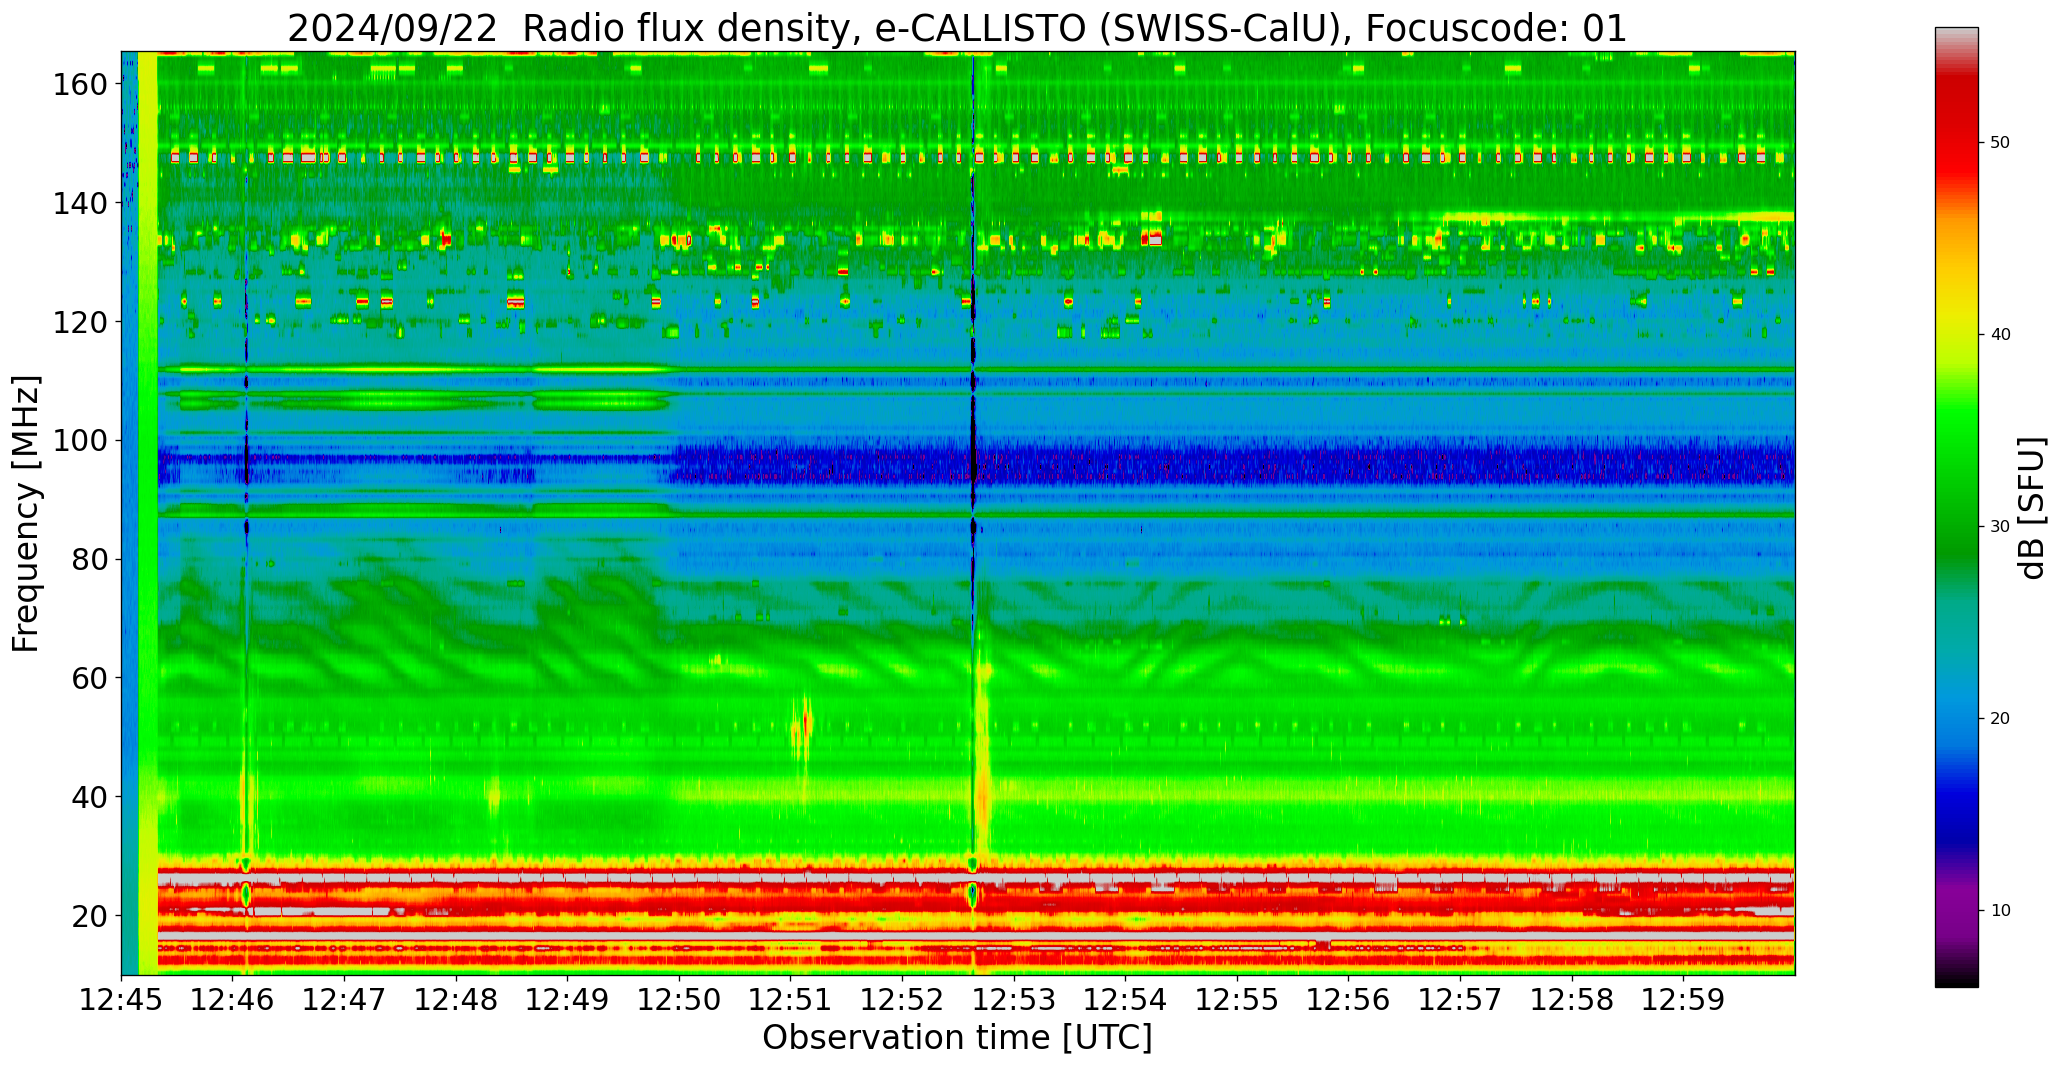The image size is (2062, 1067).
Task: Click the 12:59 time tick label
Action: 1683,1000
